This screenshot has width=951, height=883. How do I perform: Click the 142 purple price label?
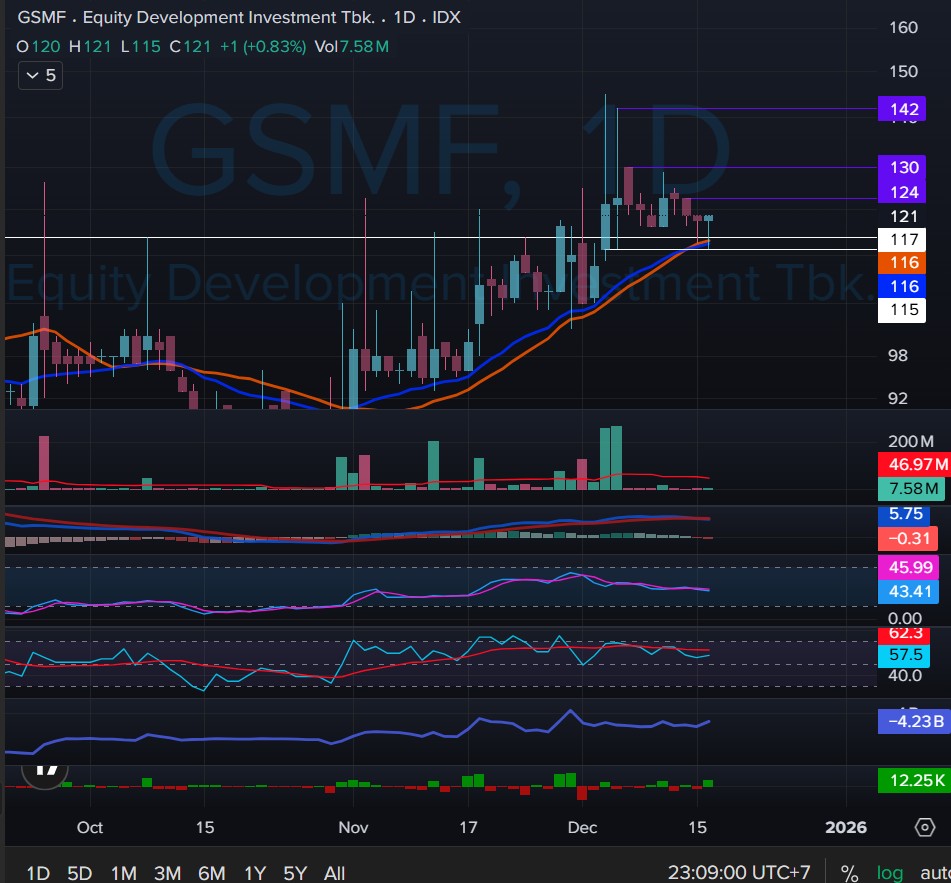click(902, 109)
